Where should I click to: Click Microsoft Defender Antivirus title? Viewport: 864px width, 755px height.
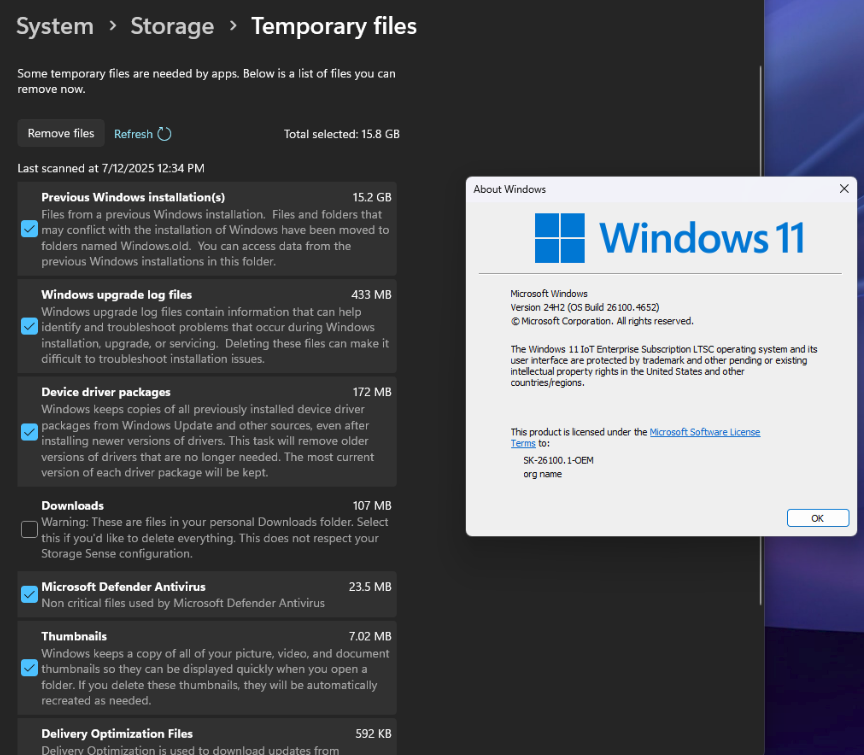pyautogui.click(x=123, y=587)
